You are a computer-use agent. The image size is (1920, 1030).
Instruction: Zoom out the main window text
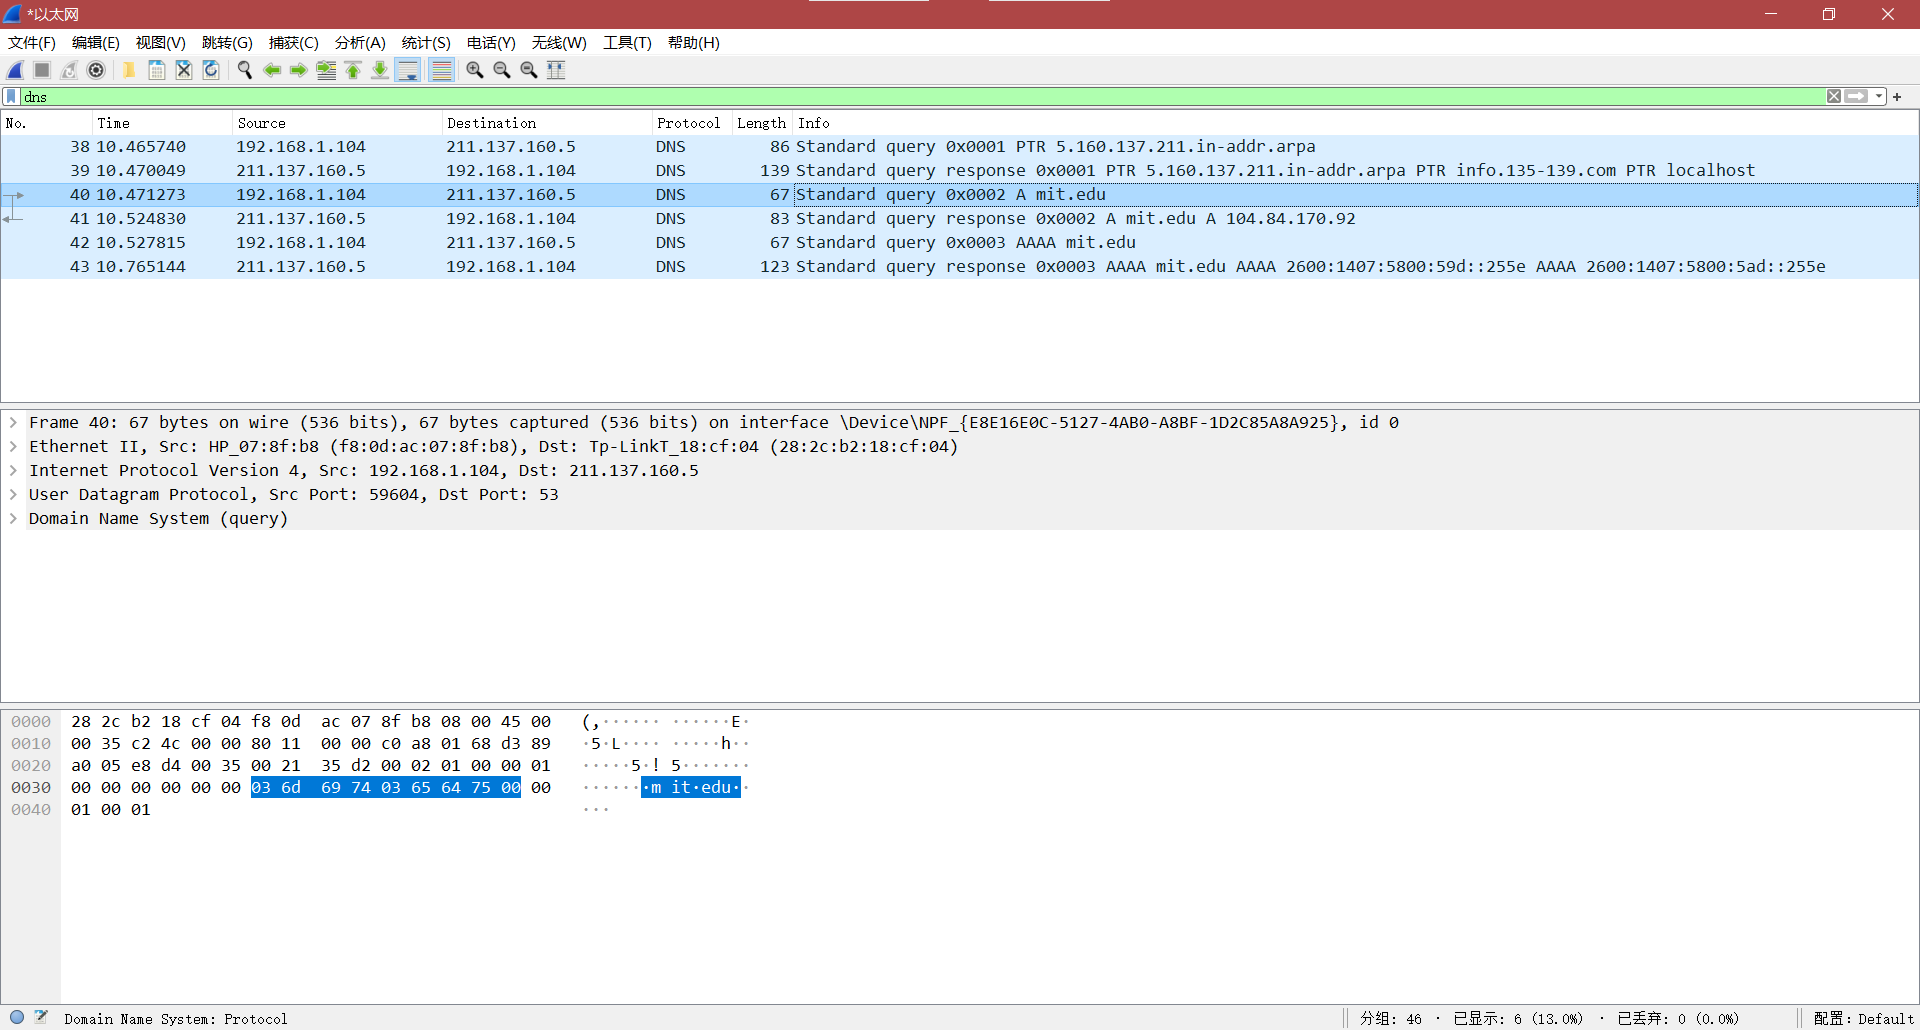pyautogui.click(x=502, y=70)
